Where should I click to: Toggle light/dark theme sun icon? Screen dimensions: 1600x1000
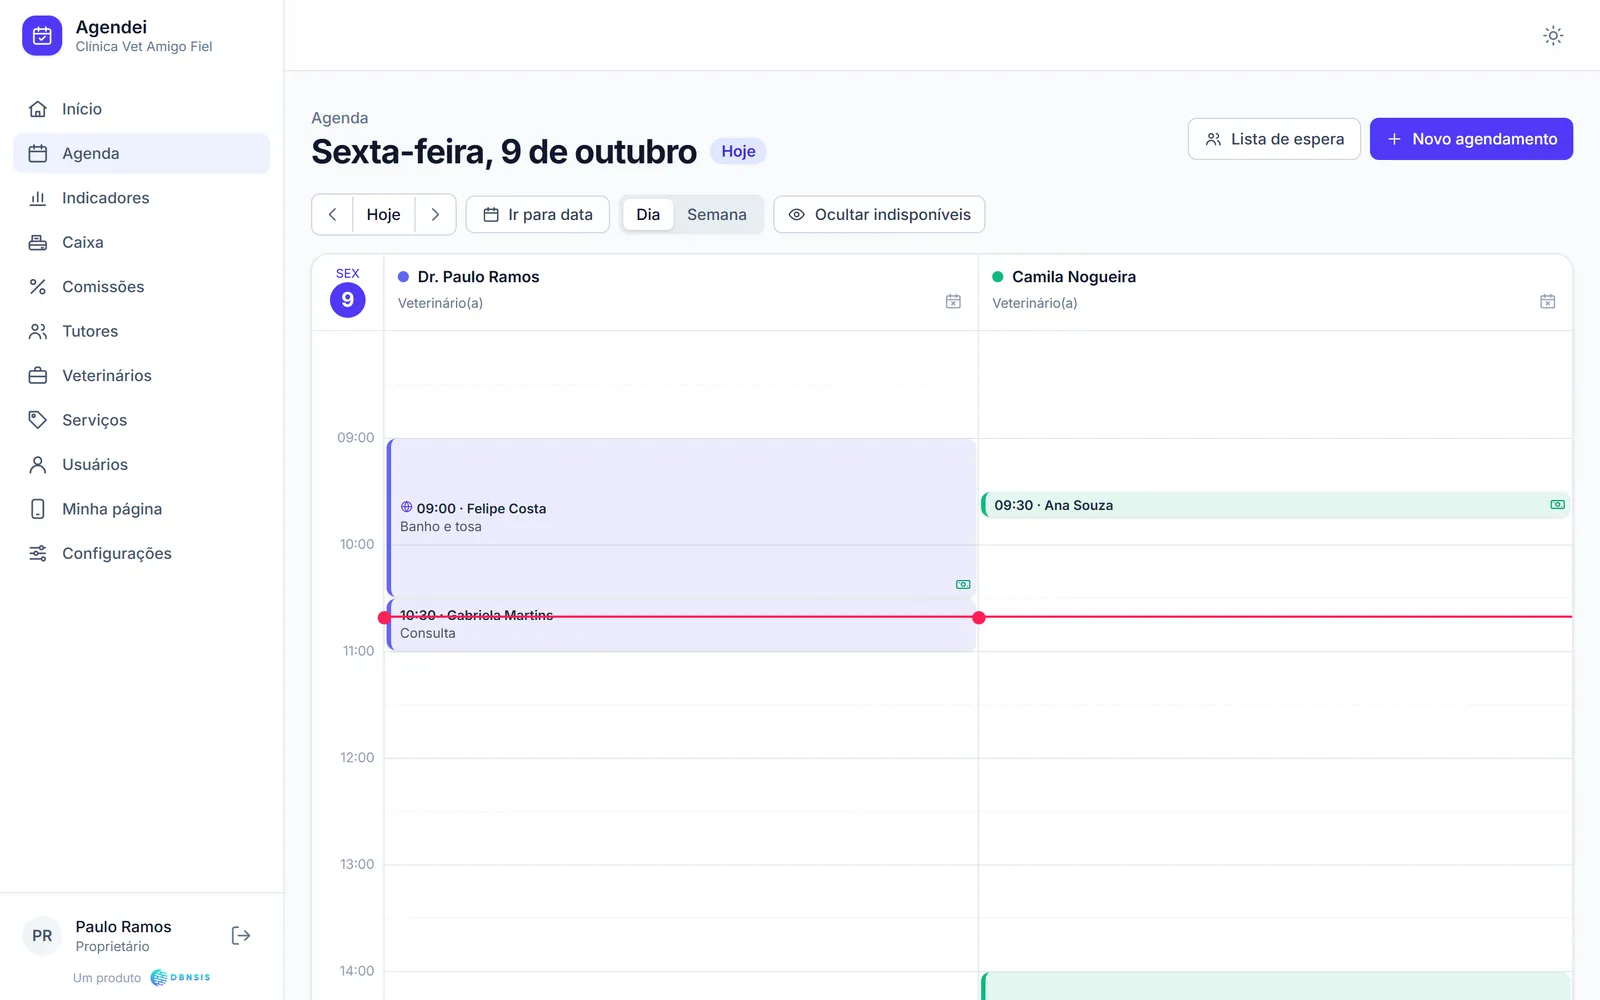pos(1552,36)
